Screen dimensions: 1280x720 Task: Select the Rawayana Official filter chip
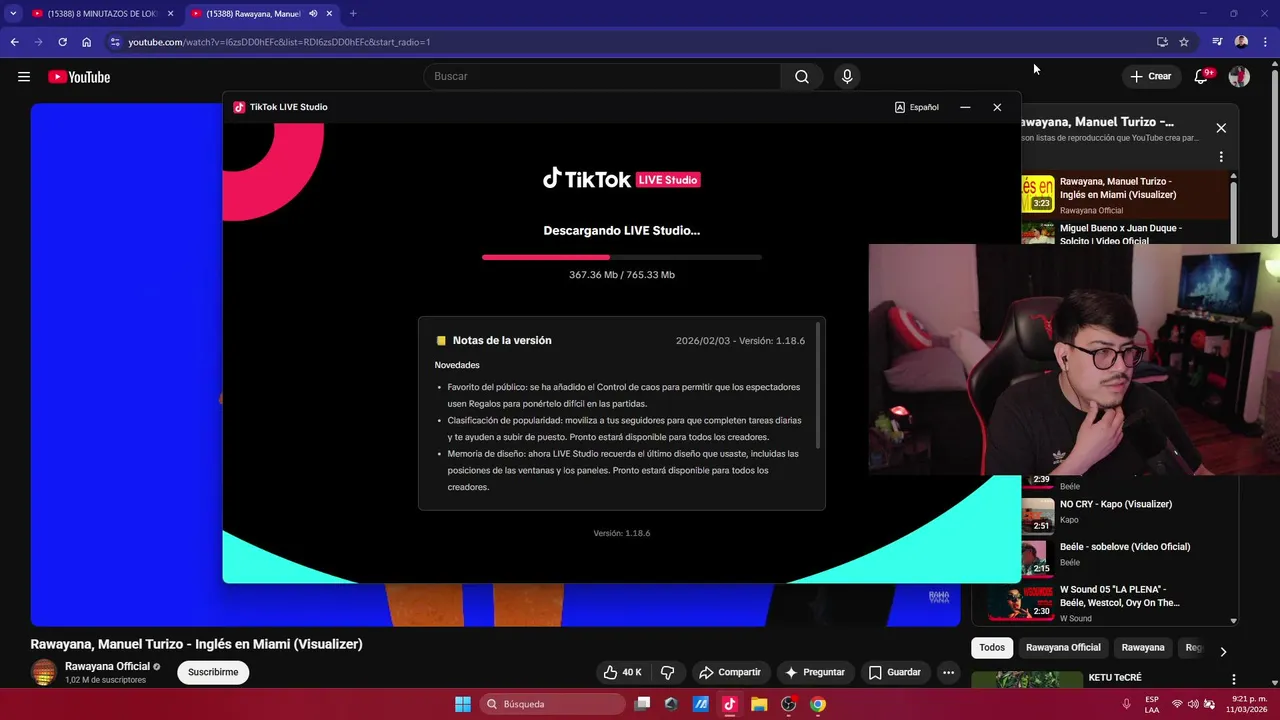(1063, 647)
